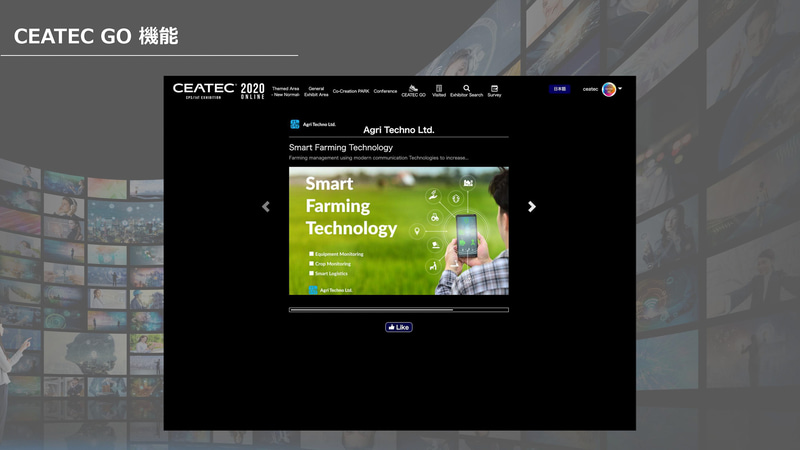Image resolution: width=800 pixels, height=450 pixels.
Task: Click the ceatec username label
Action: (590, 89)
